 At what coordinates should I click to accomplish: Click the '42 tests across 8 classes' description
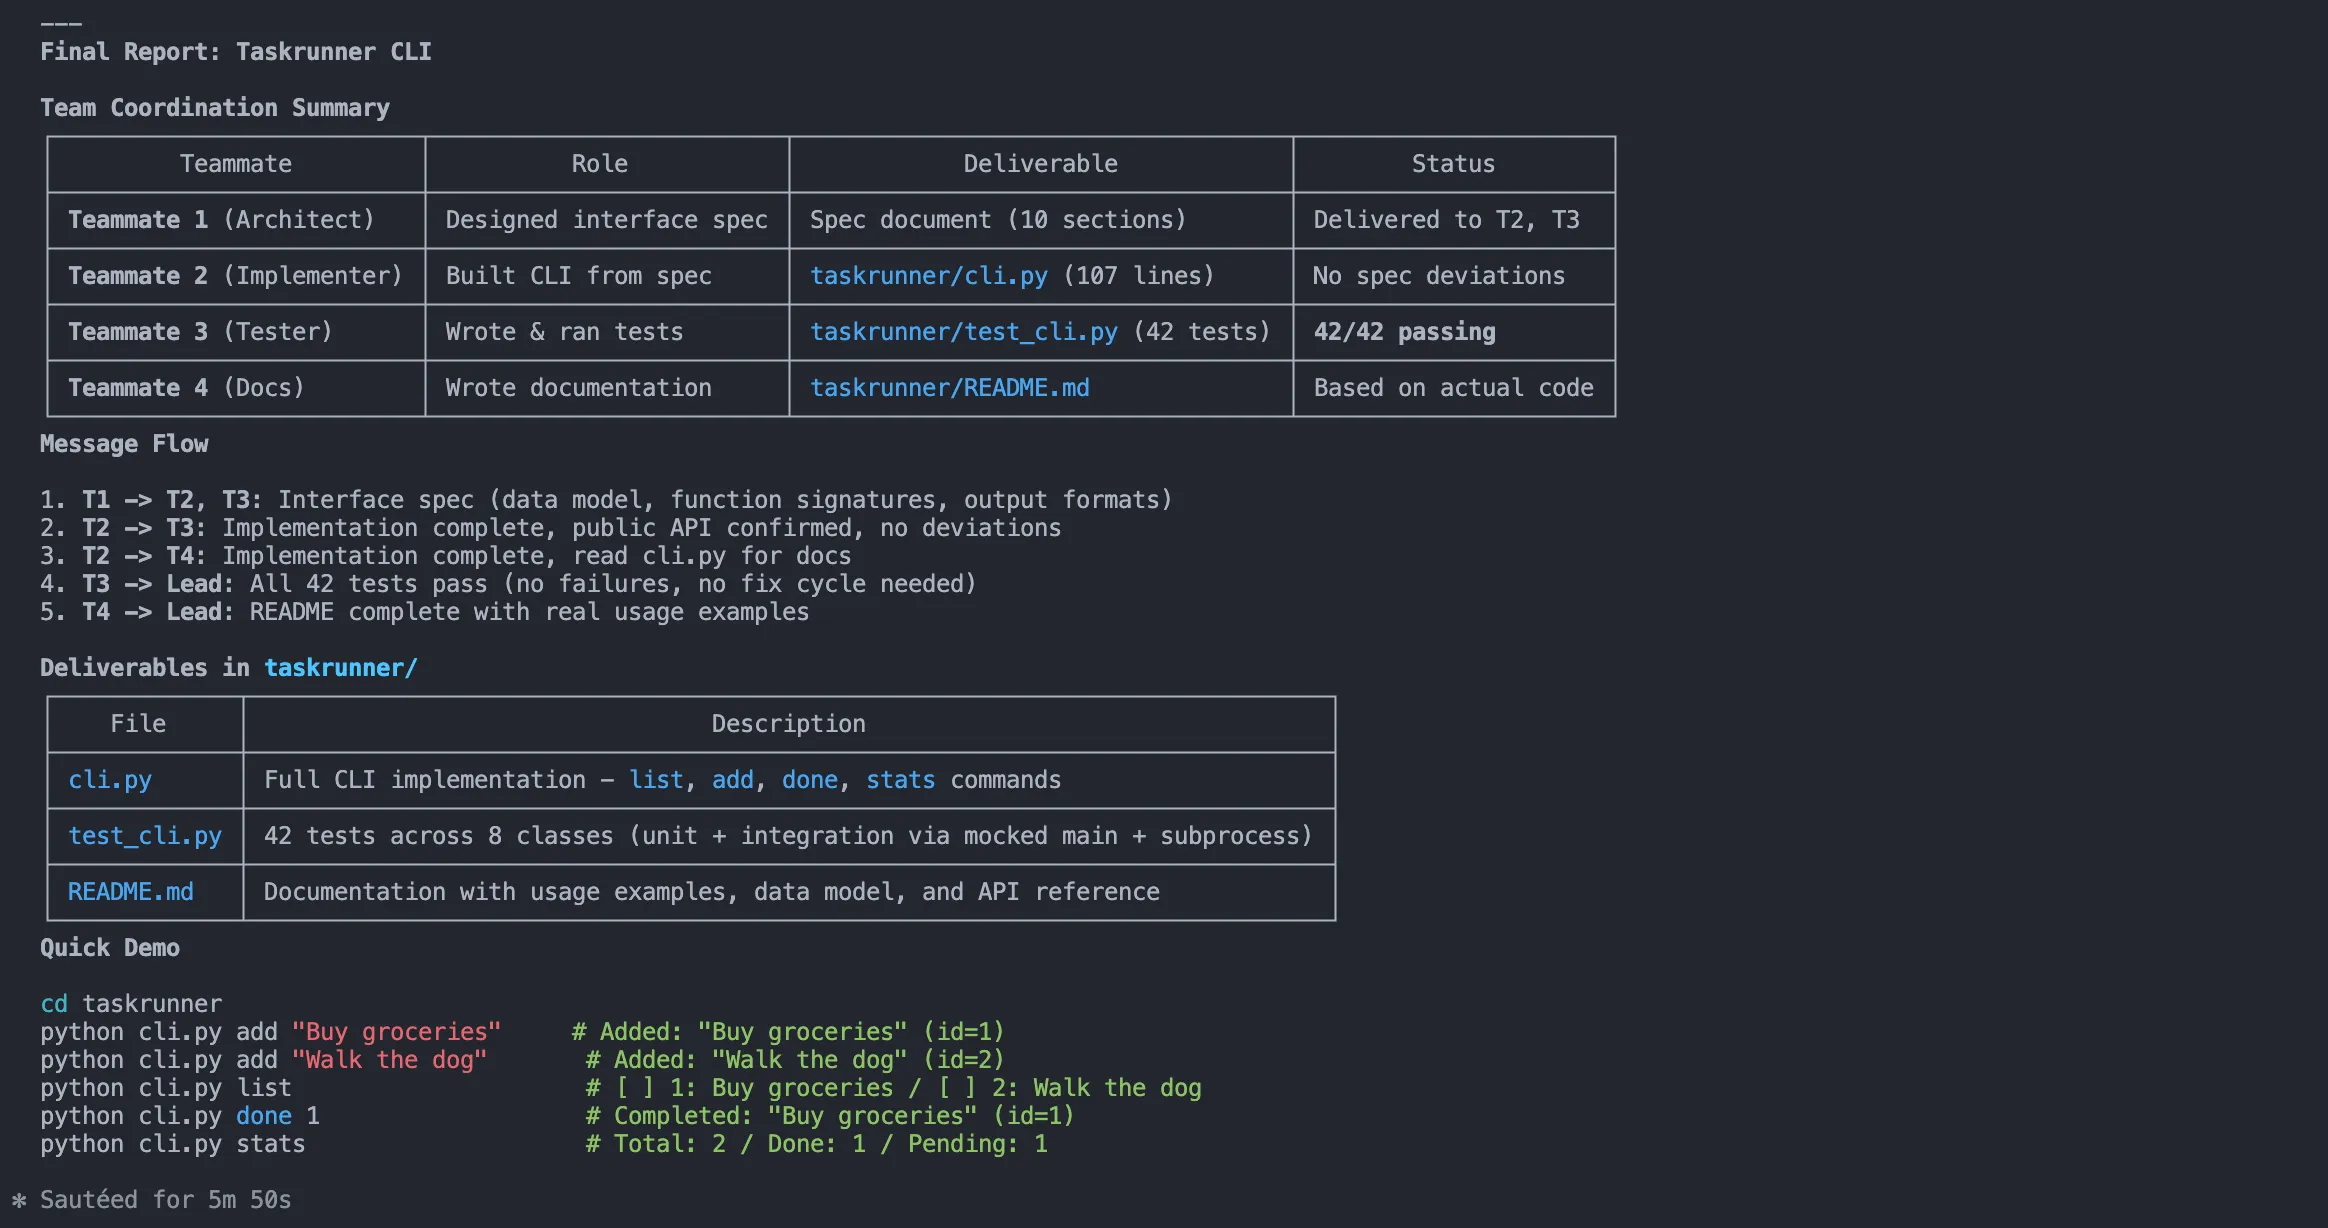click(x=788, y=836)
